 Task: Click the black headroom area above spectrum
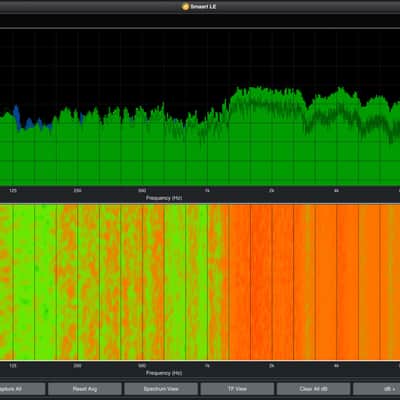200,57
